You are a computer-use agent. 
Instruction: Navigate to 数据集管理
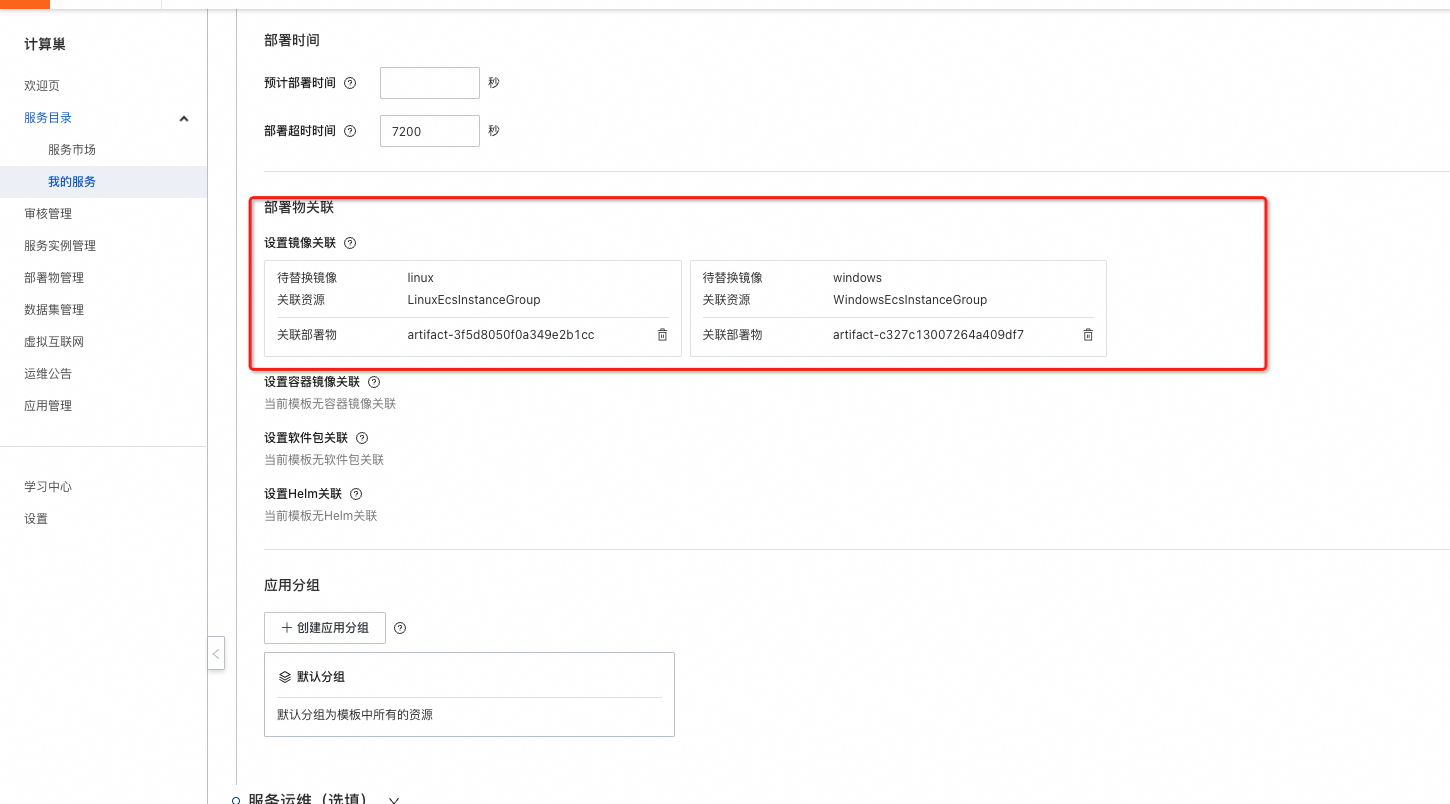point(54,310)
